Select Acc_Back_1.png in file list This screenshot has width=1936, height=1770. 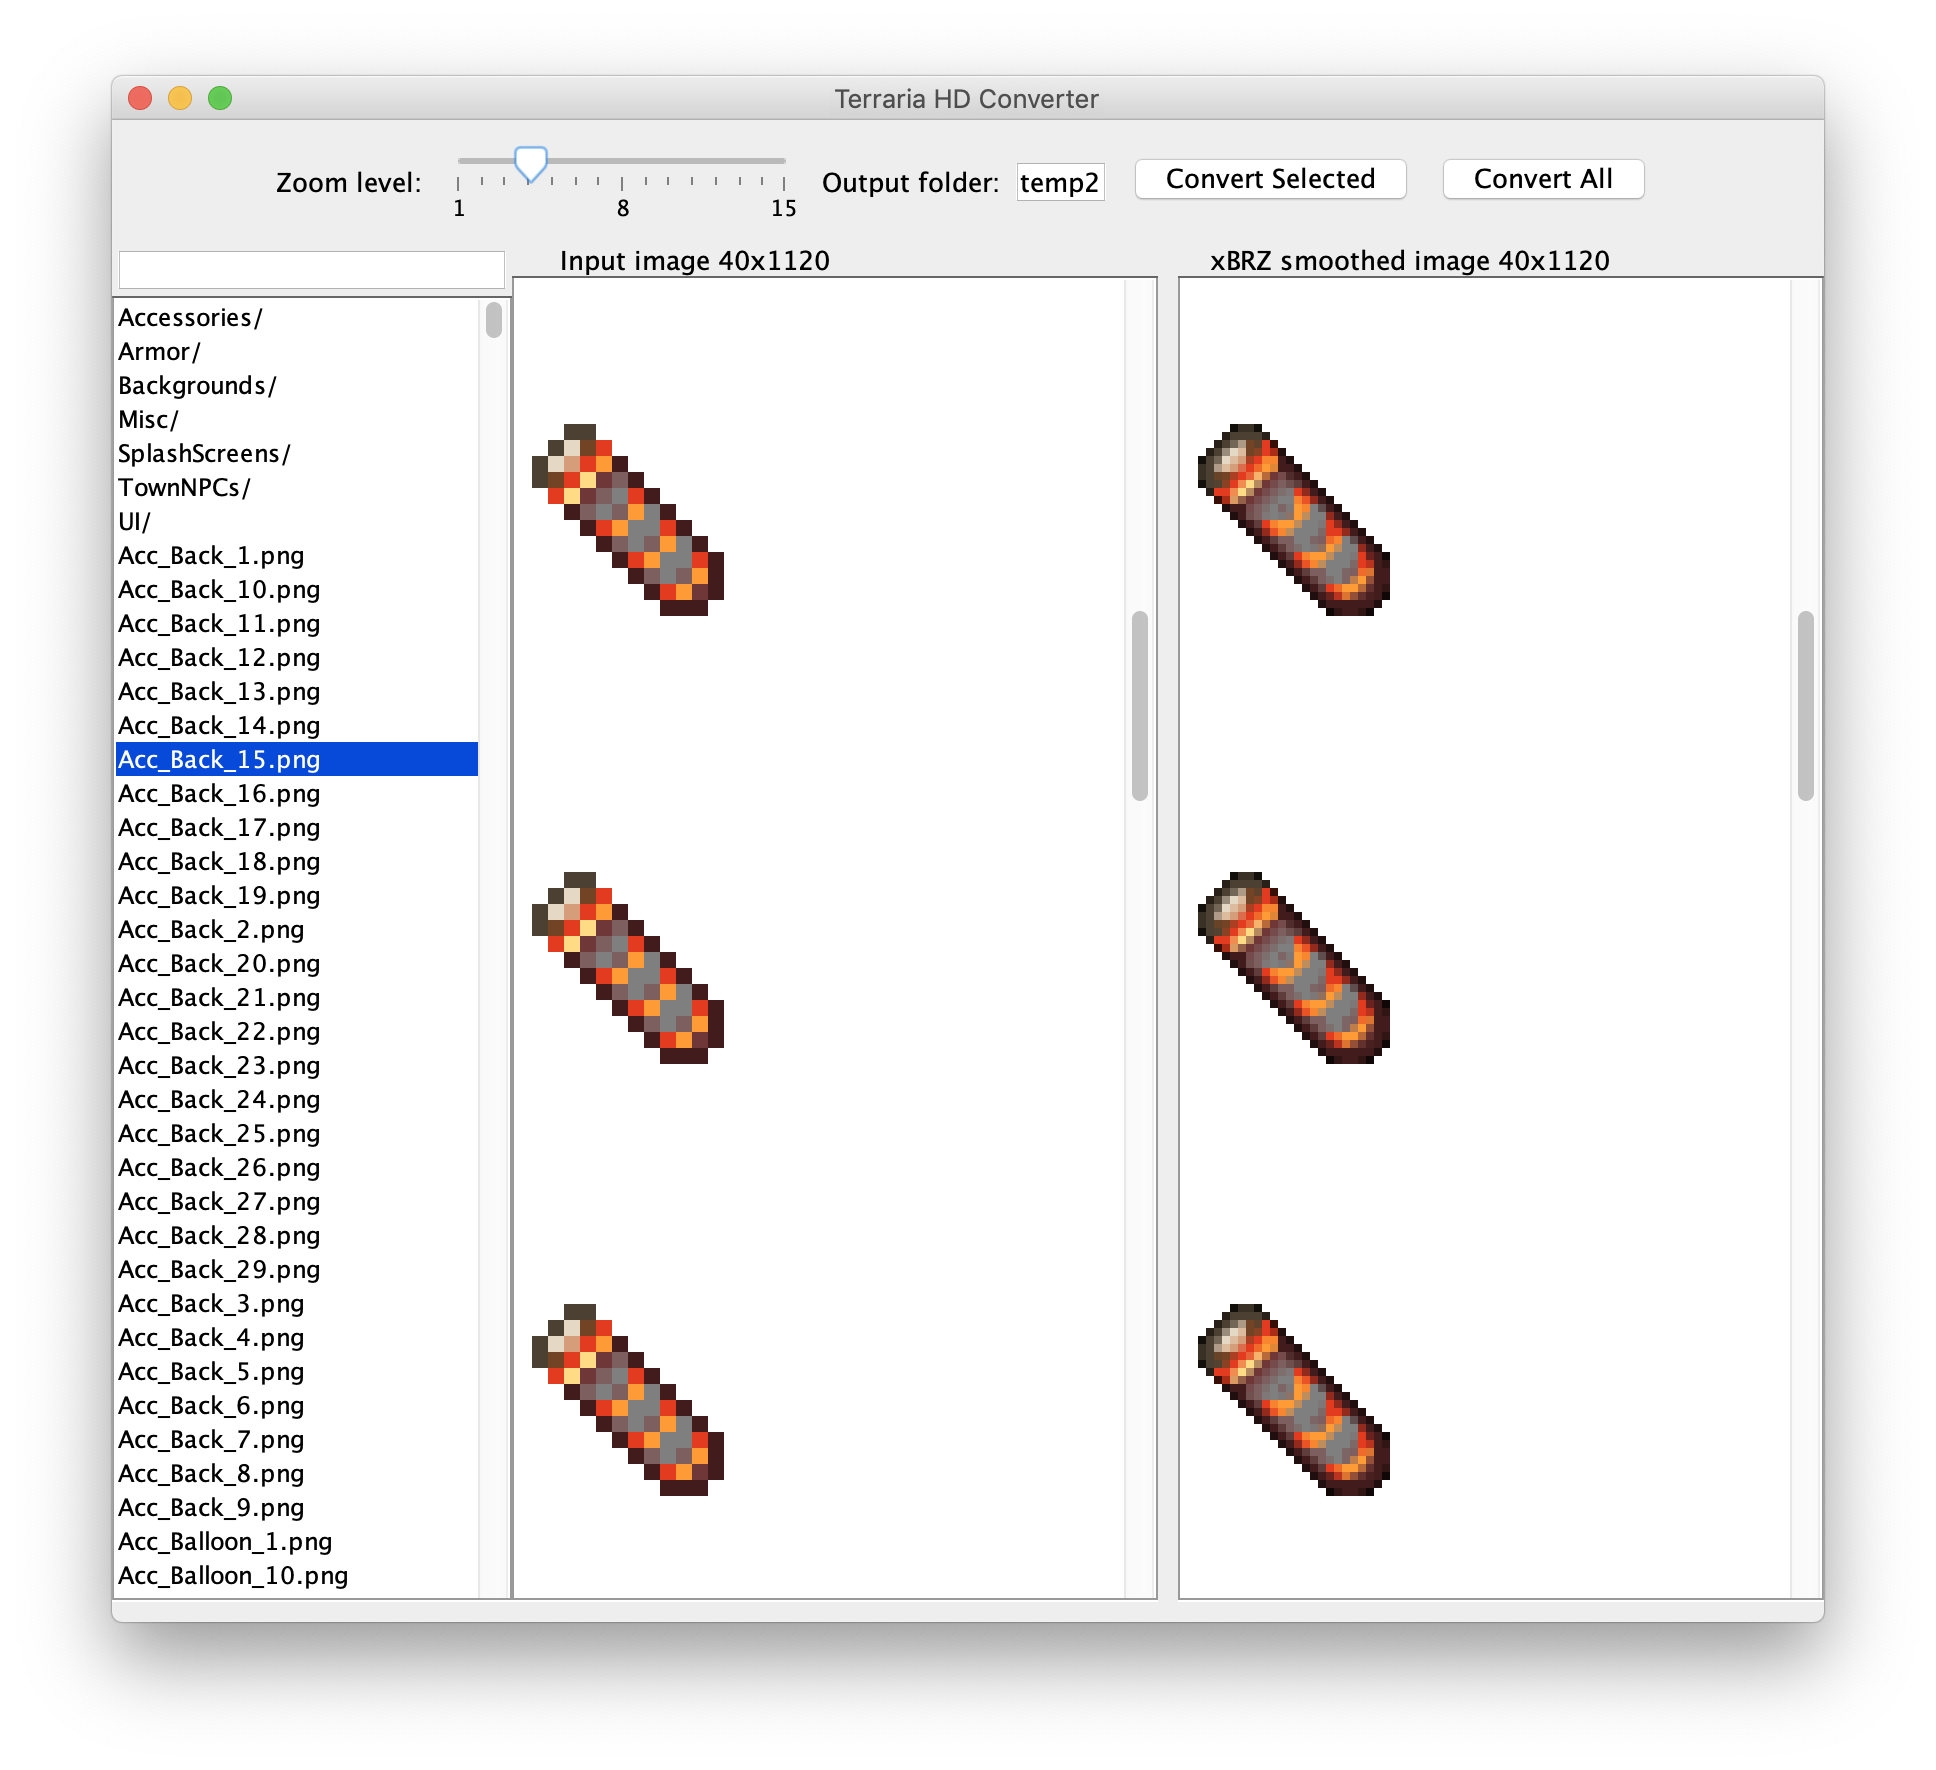tap(297, 555)
